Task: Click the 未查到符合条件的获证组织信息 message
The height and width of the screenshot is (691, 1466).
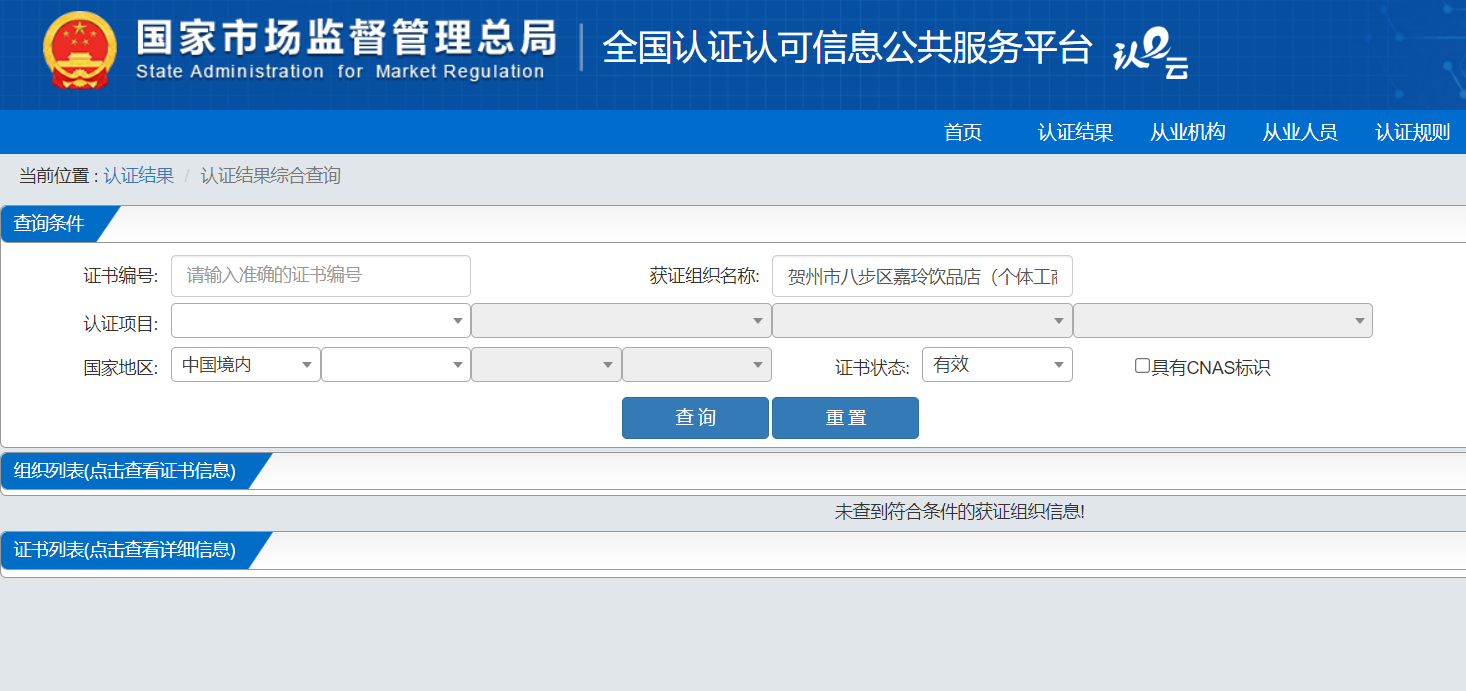Action: click(x=960, y=512)
